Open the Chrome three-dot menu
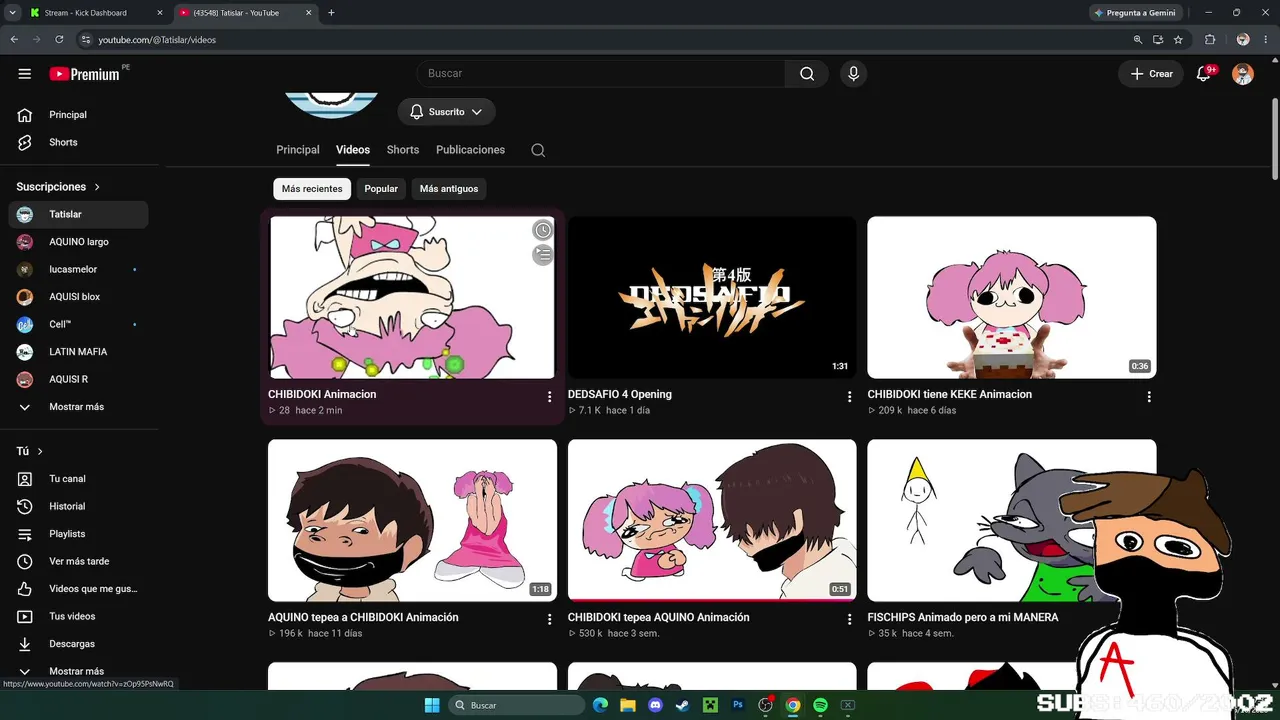1280x720 pixels. pyautogui.click(x=1266, y=40)
